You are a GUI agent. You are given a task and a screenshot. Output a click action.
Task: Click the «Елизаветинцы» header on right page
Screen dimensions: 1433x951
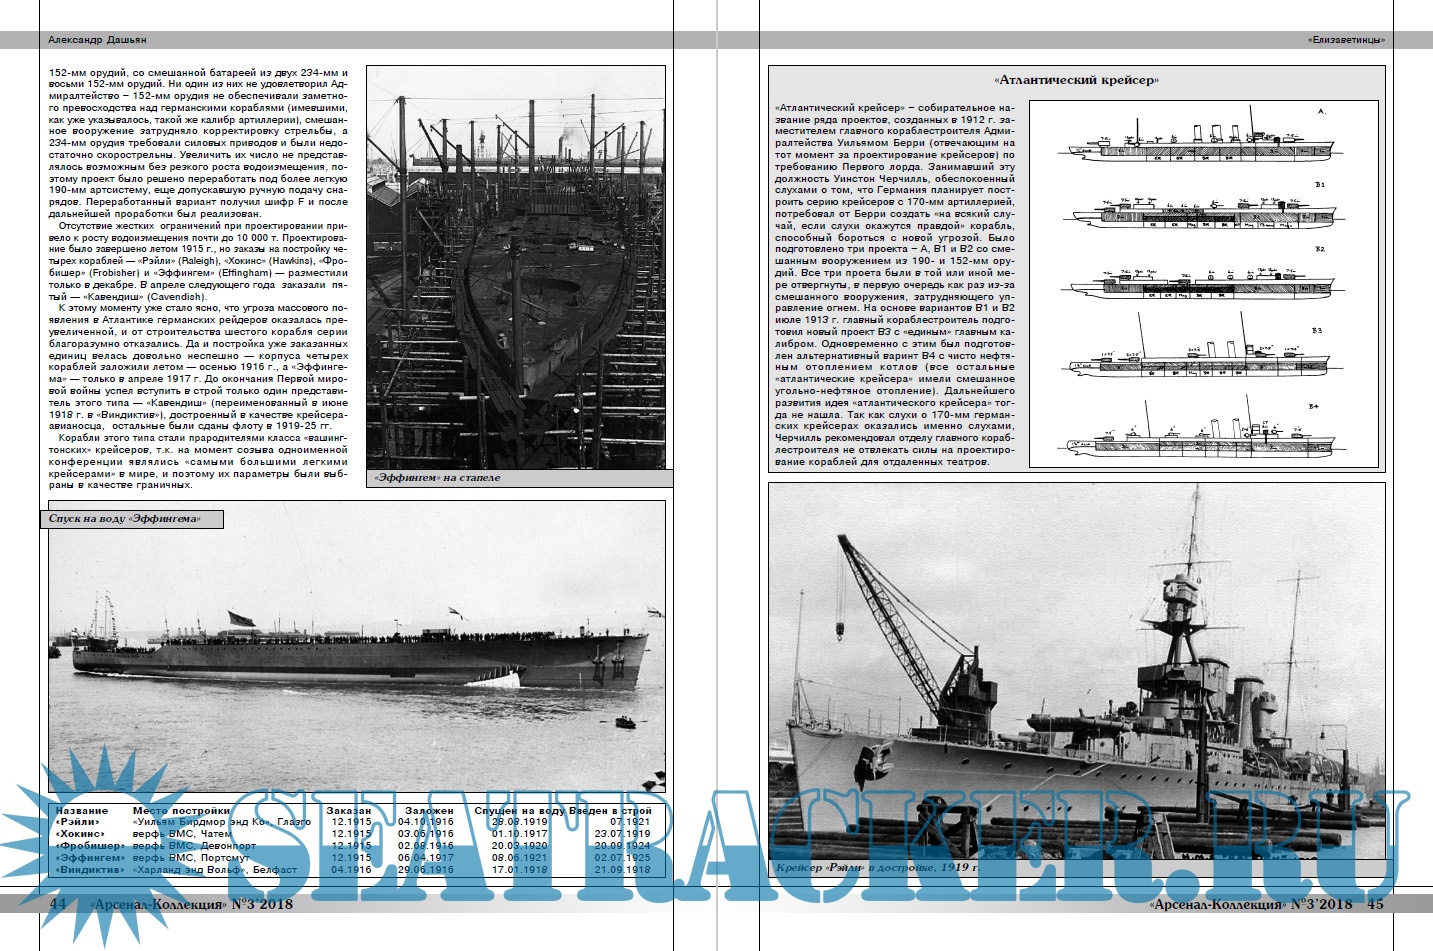pos(1346,40)
